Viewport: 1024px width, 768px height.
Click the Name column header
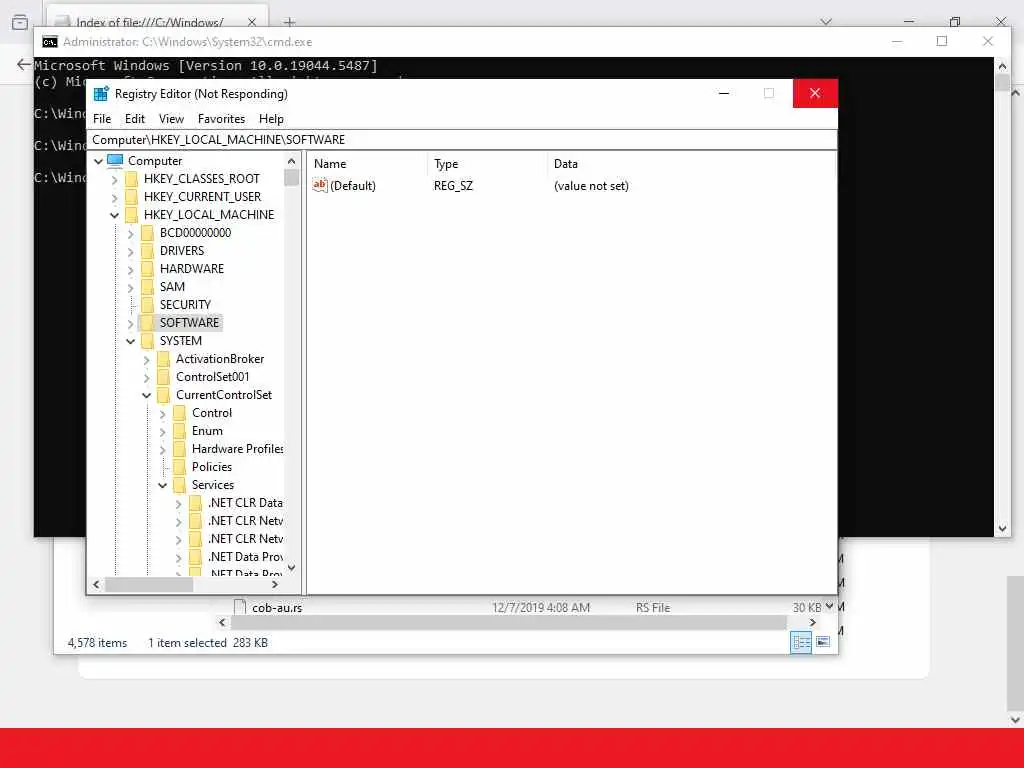tap(368, 164)
